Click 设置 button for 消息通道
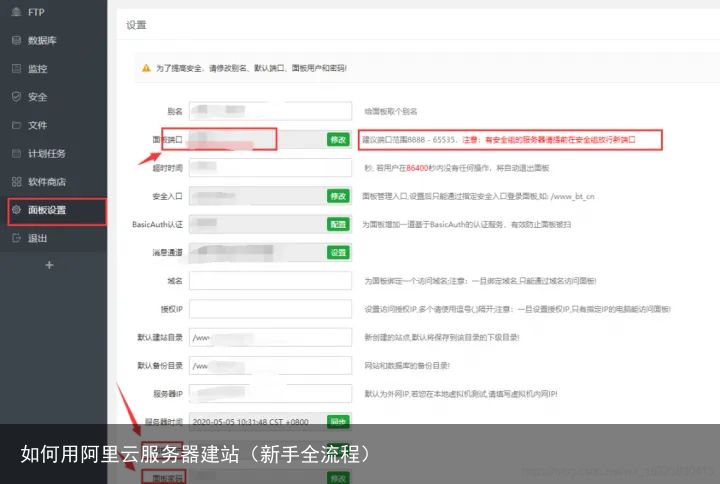The height and width of the screenshot is (484, 720). point(338,253)
